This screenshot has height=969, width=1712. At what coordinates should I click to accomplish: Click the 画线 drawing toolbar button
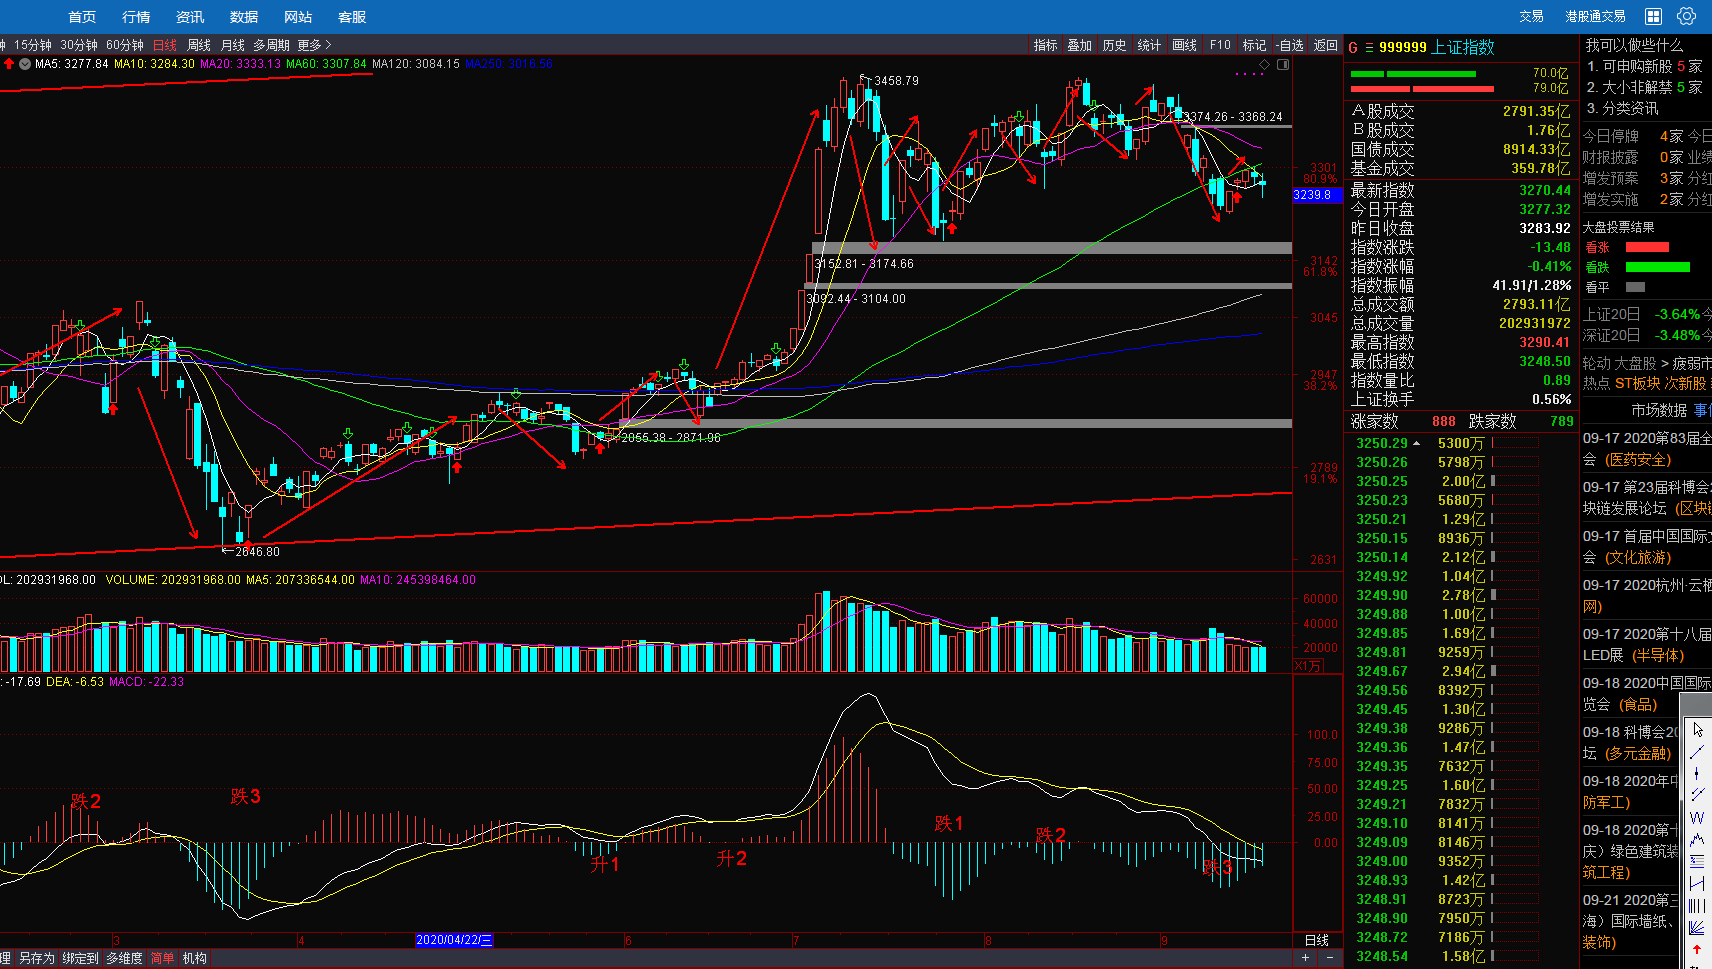(x=1185, y=45)
